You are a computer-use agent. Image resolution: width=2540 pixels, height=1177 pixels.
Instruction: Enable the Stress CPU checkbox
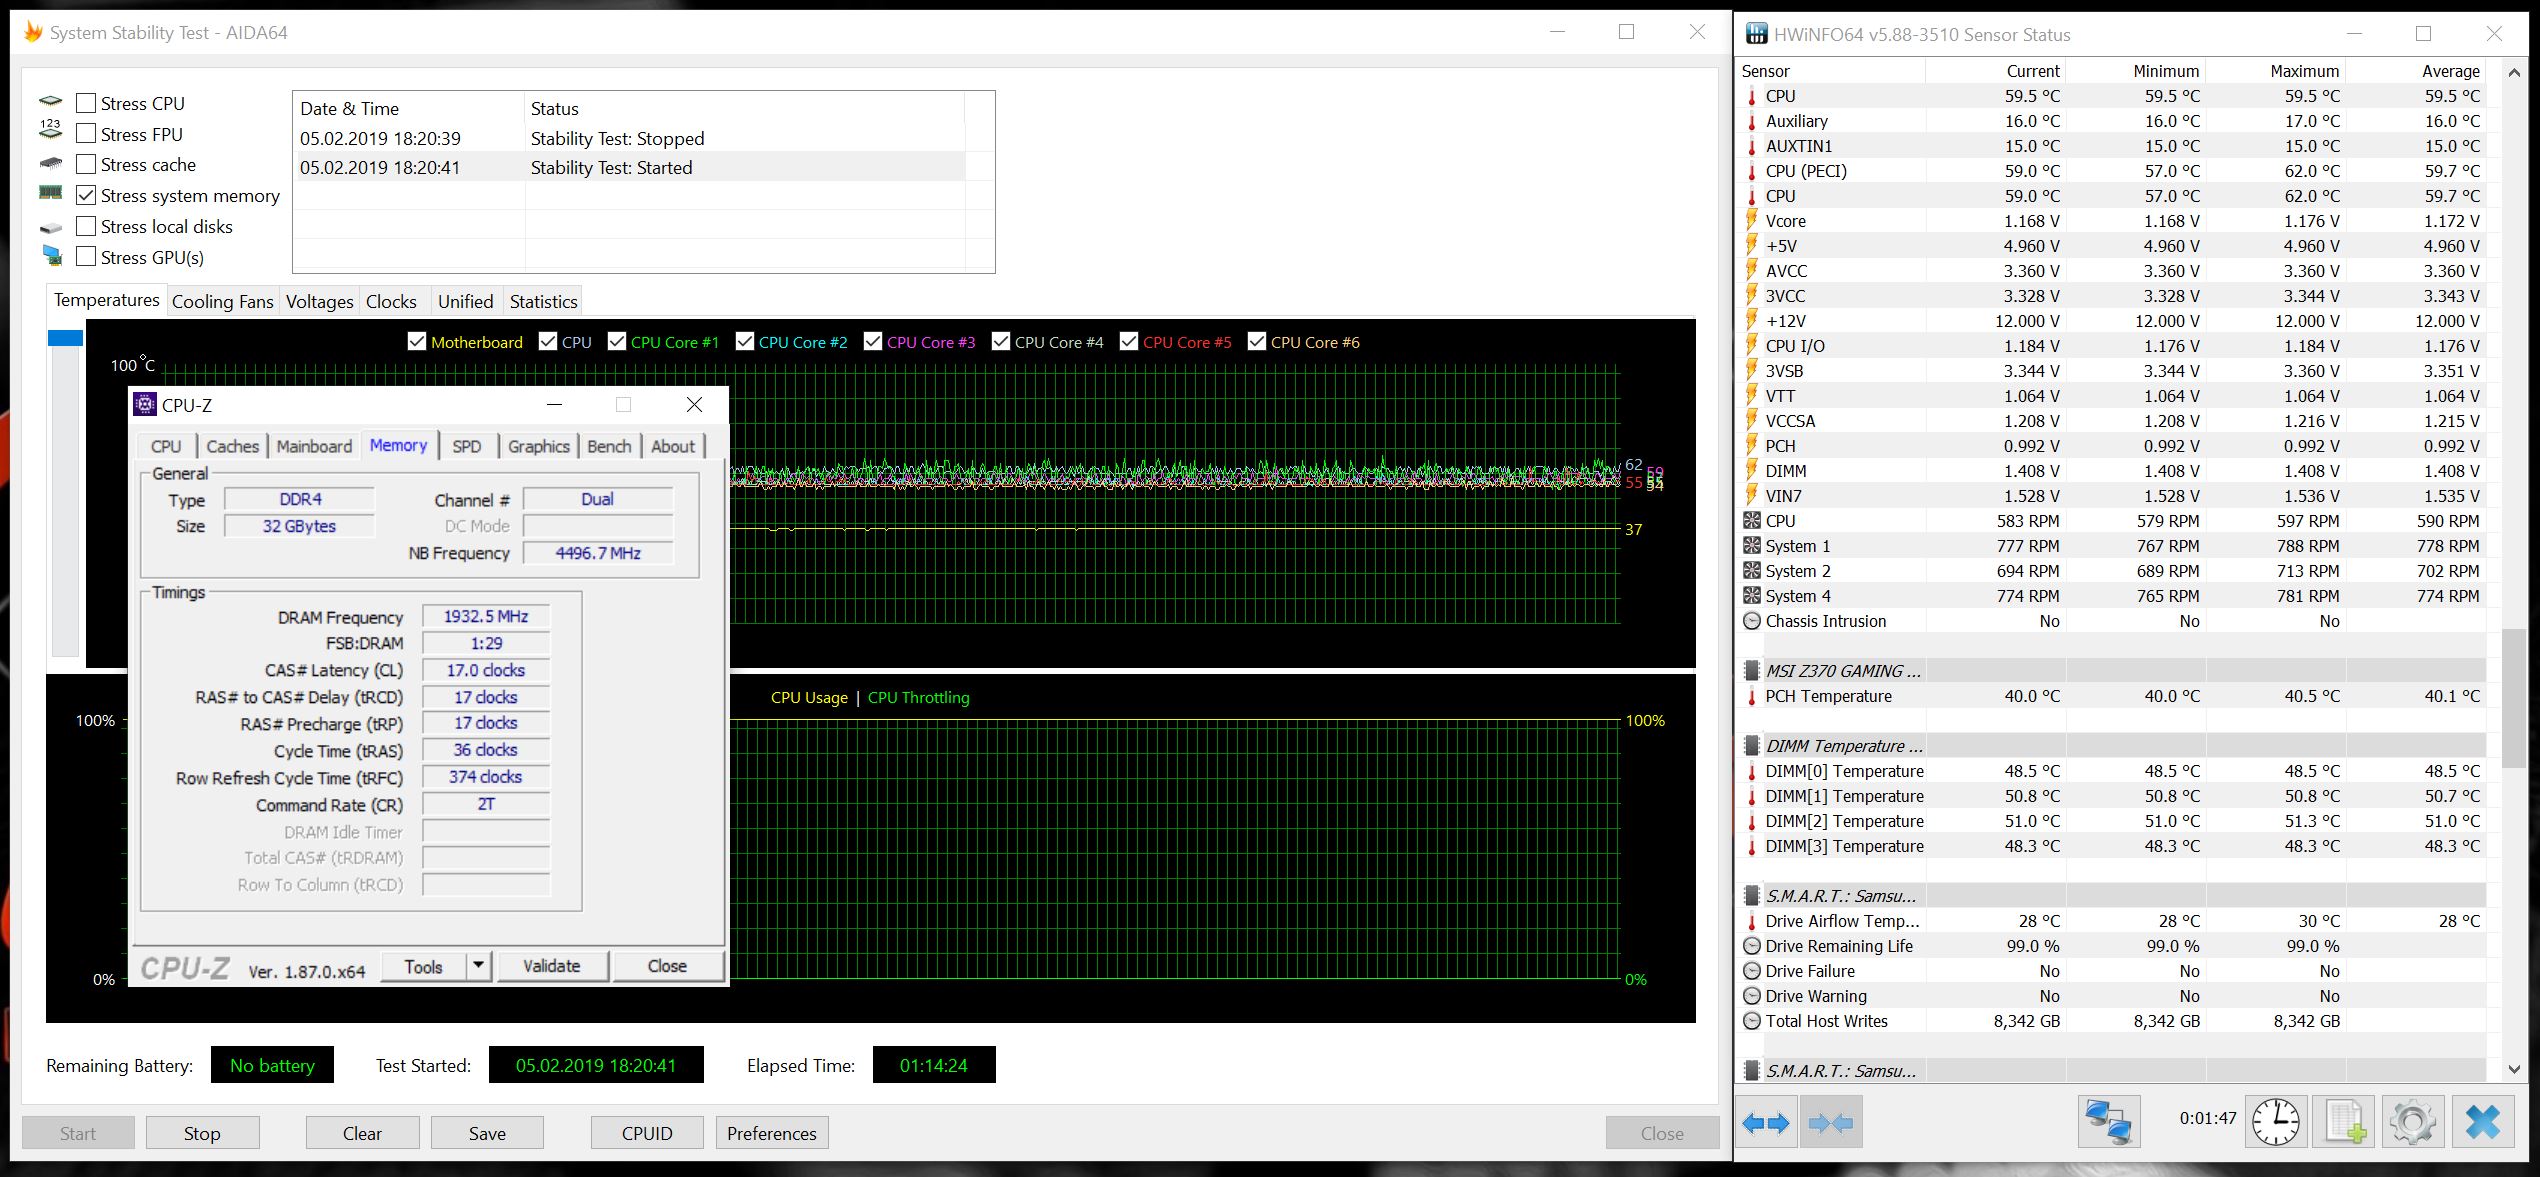(87, 103)
